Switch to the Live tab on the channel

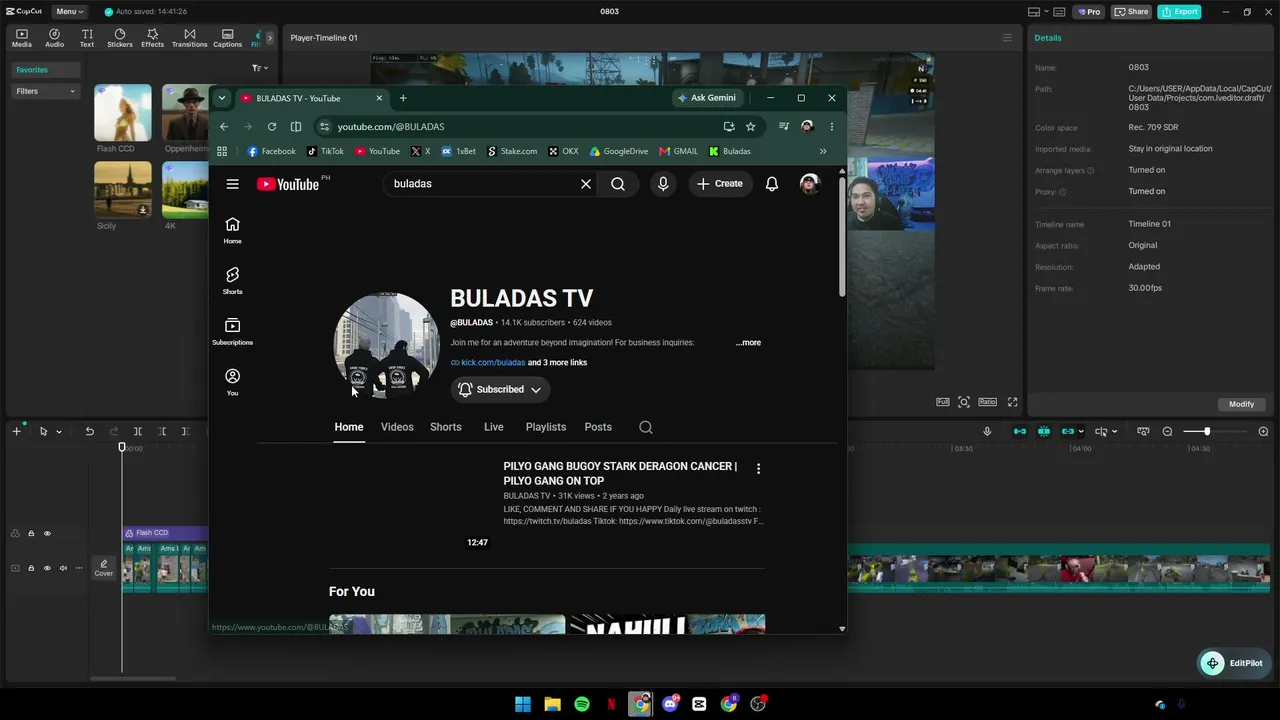494,427
